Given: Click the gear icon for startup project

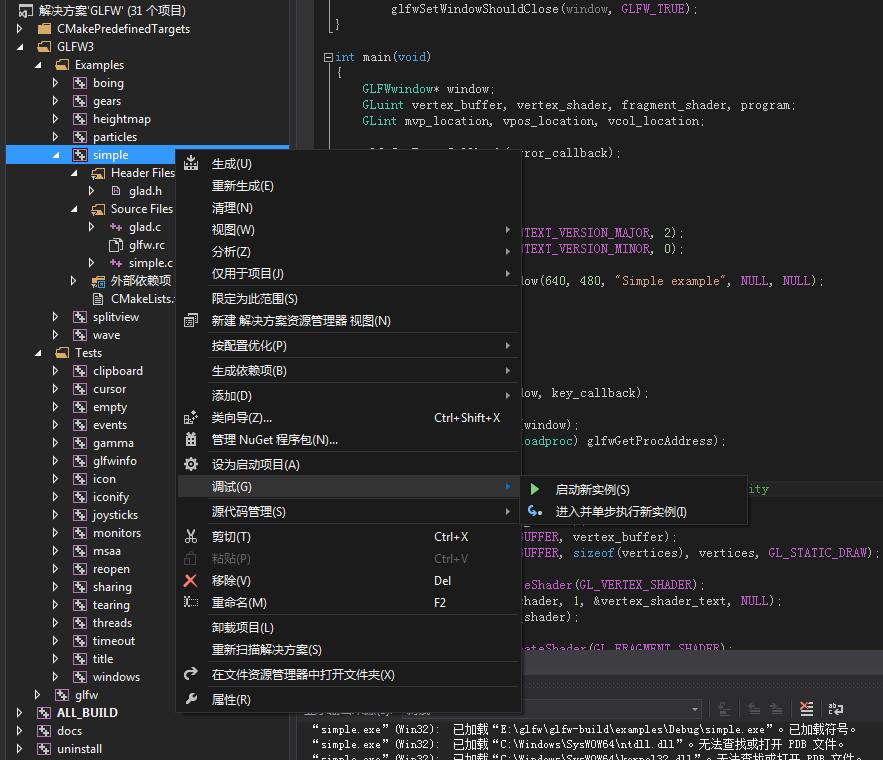Looking at the screenshot, I should pyautogui.click(x=191, y=464).
